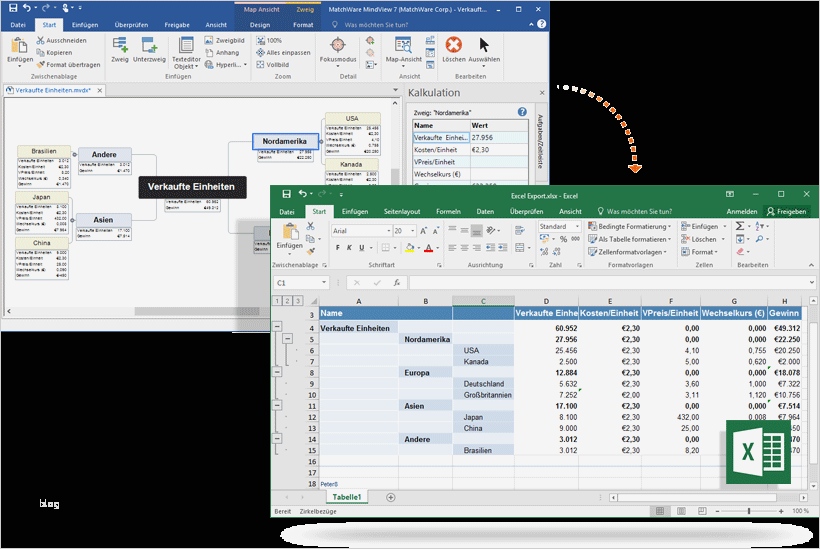Open font size dropdown in Excel
820x549 pixels.
point(413,231)
